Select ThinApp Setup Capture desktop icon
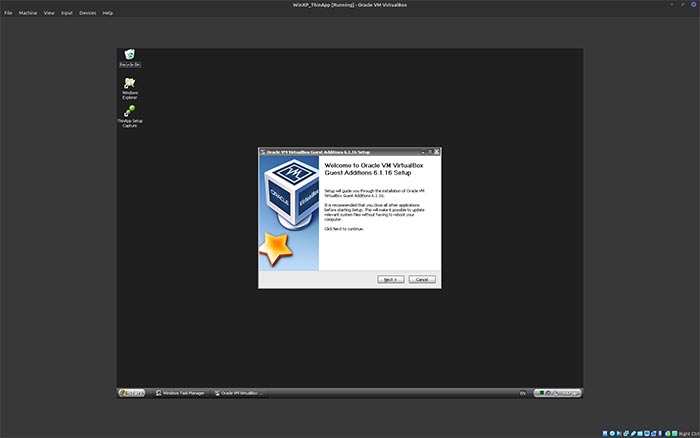Screen dimensions: 700x438 (130, 117)
